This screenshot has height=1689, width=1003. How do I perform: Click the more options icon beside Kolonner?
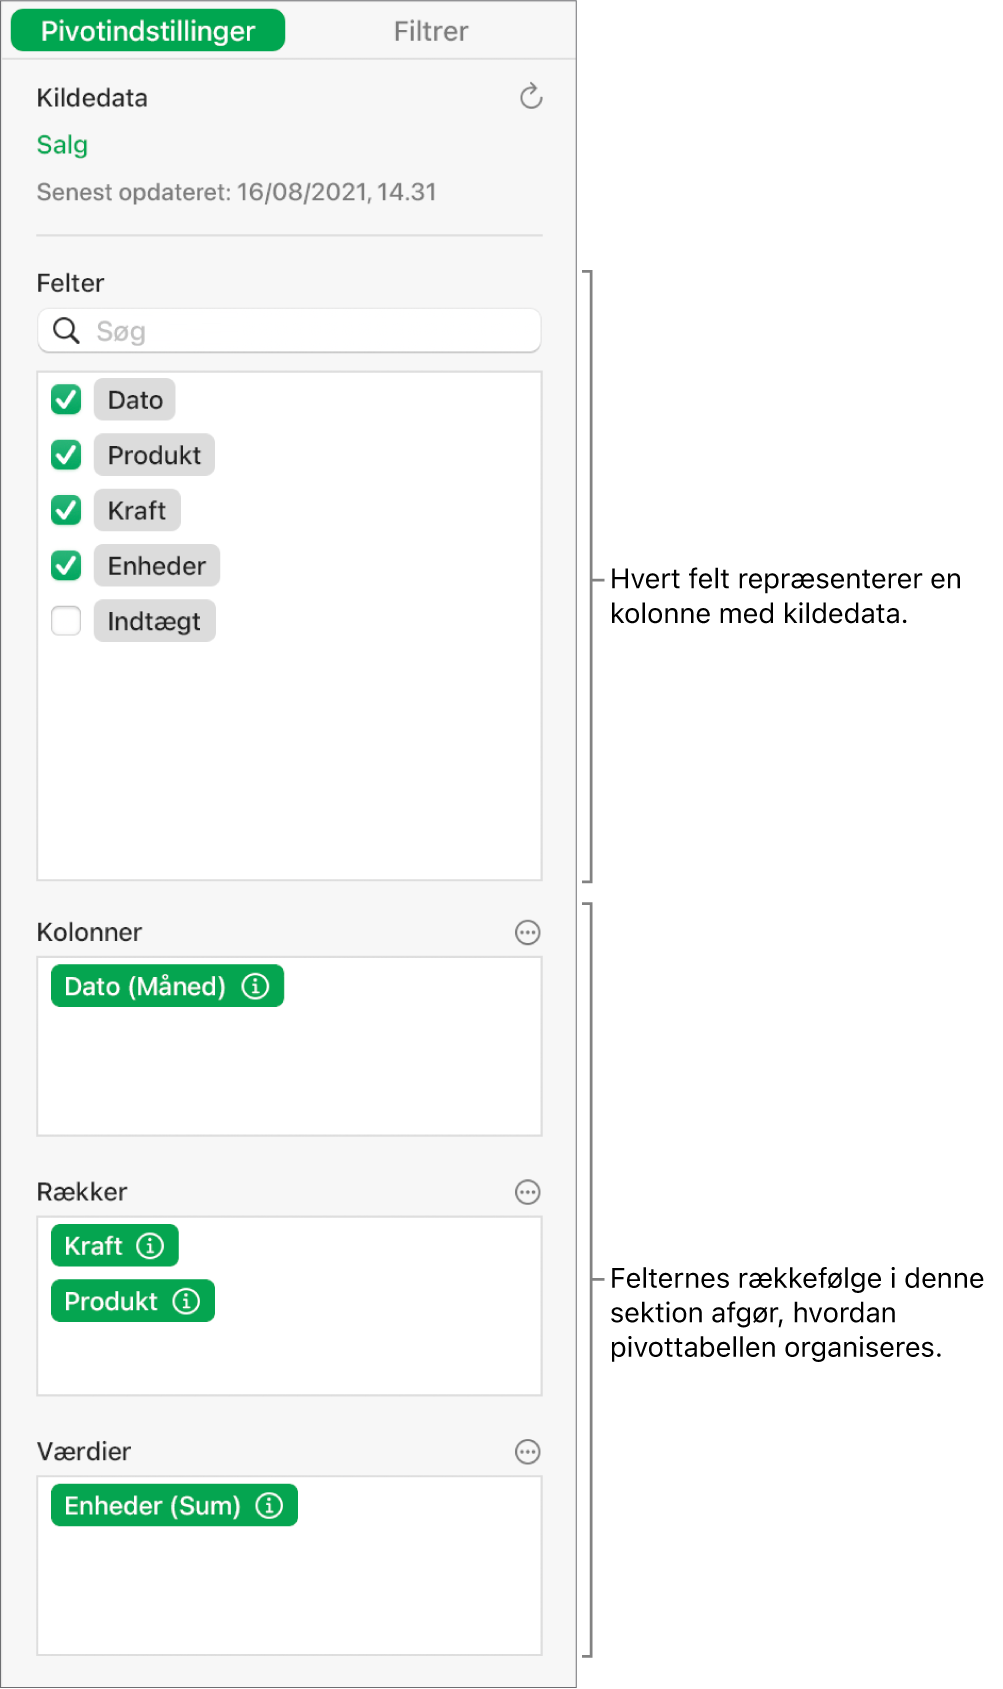point(527,932)
